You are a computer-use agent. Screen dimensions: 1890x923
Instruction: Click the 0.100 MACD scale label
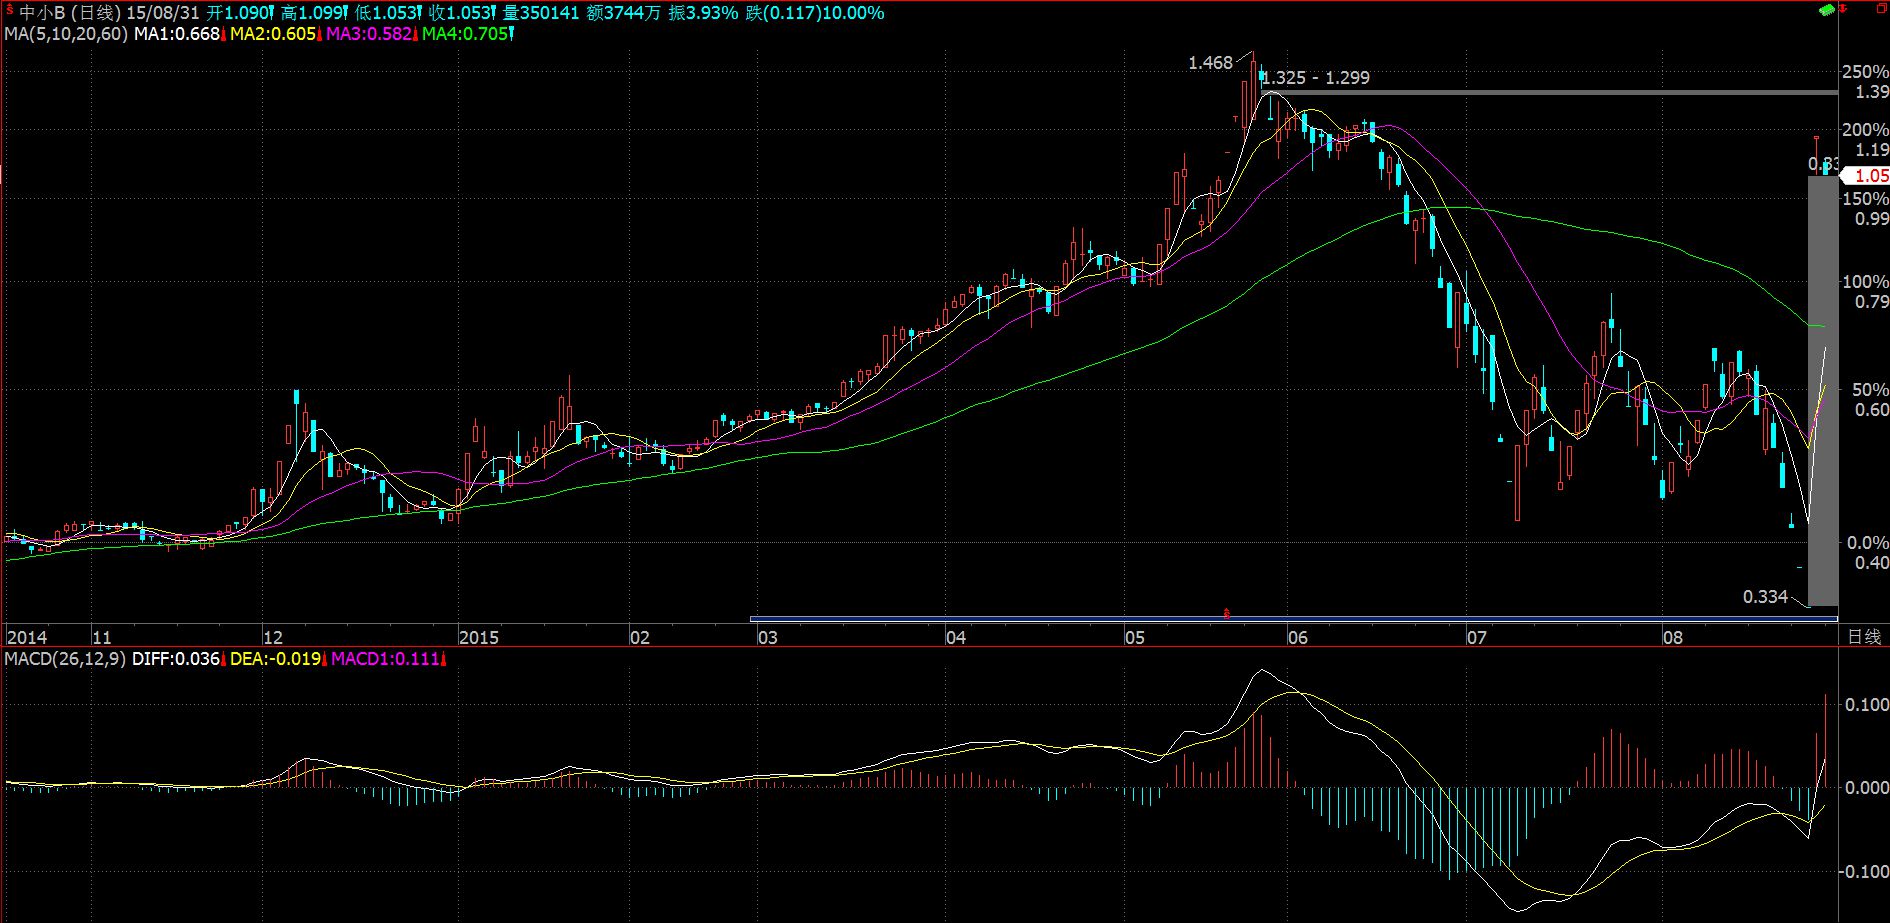point(1867,705)
